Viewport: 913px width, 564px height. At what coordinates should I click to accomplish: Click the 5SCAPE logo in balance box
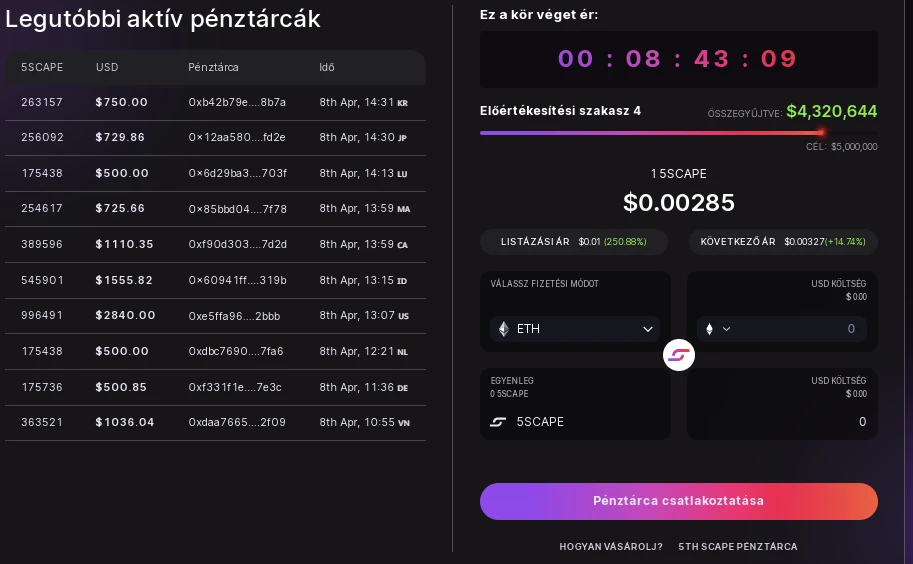click(x=498, y=422)
